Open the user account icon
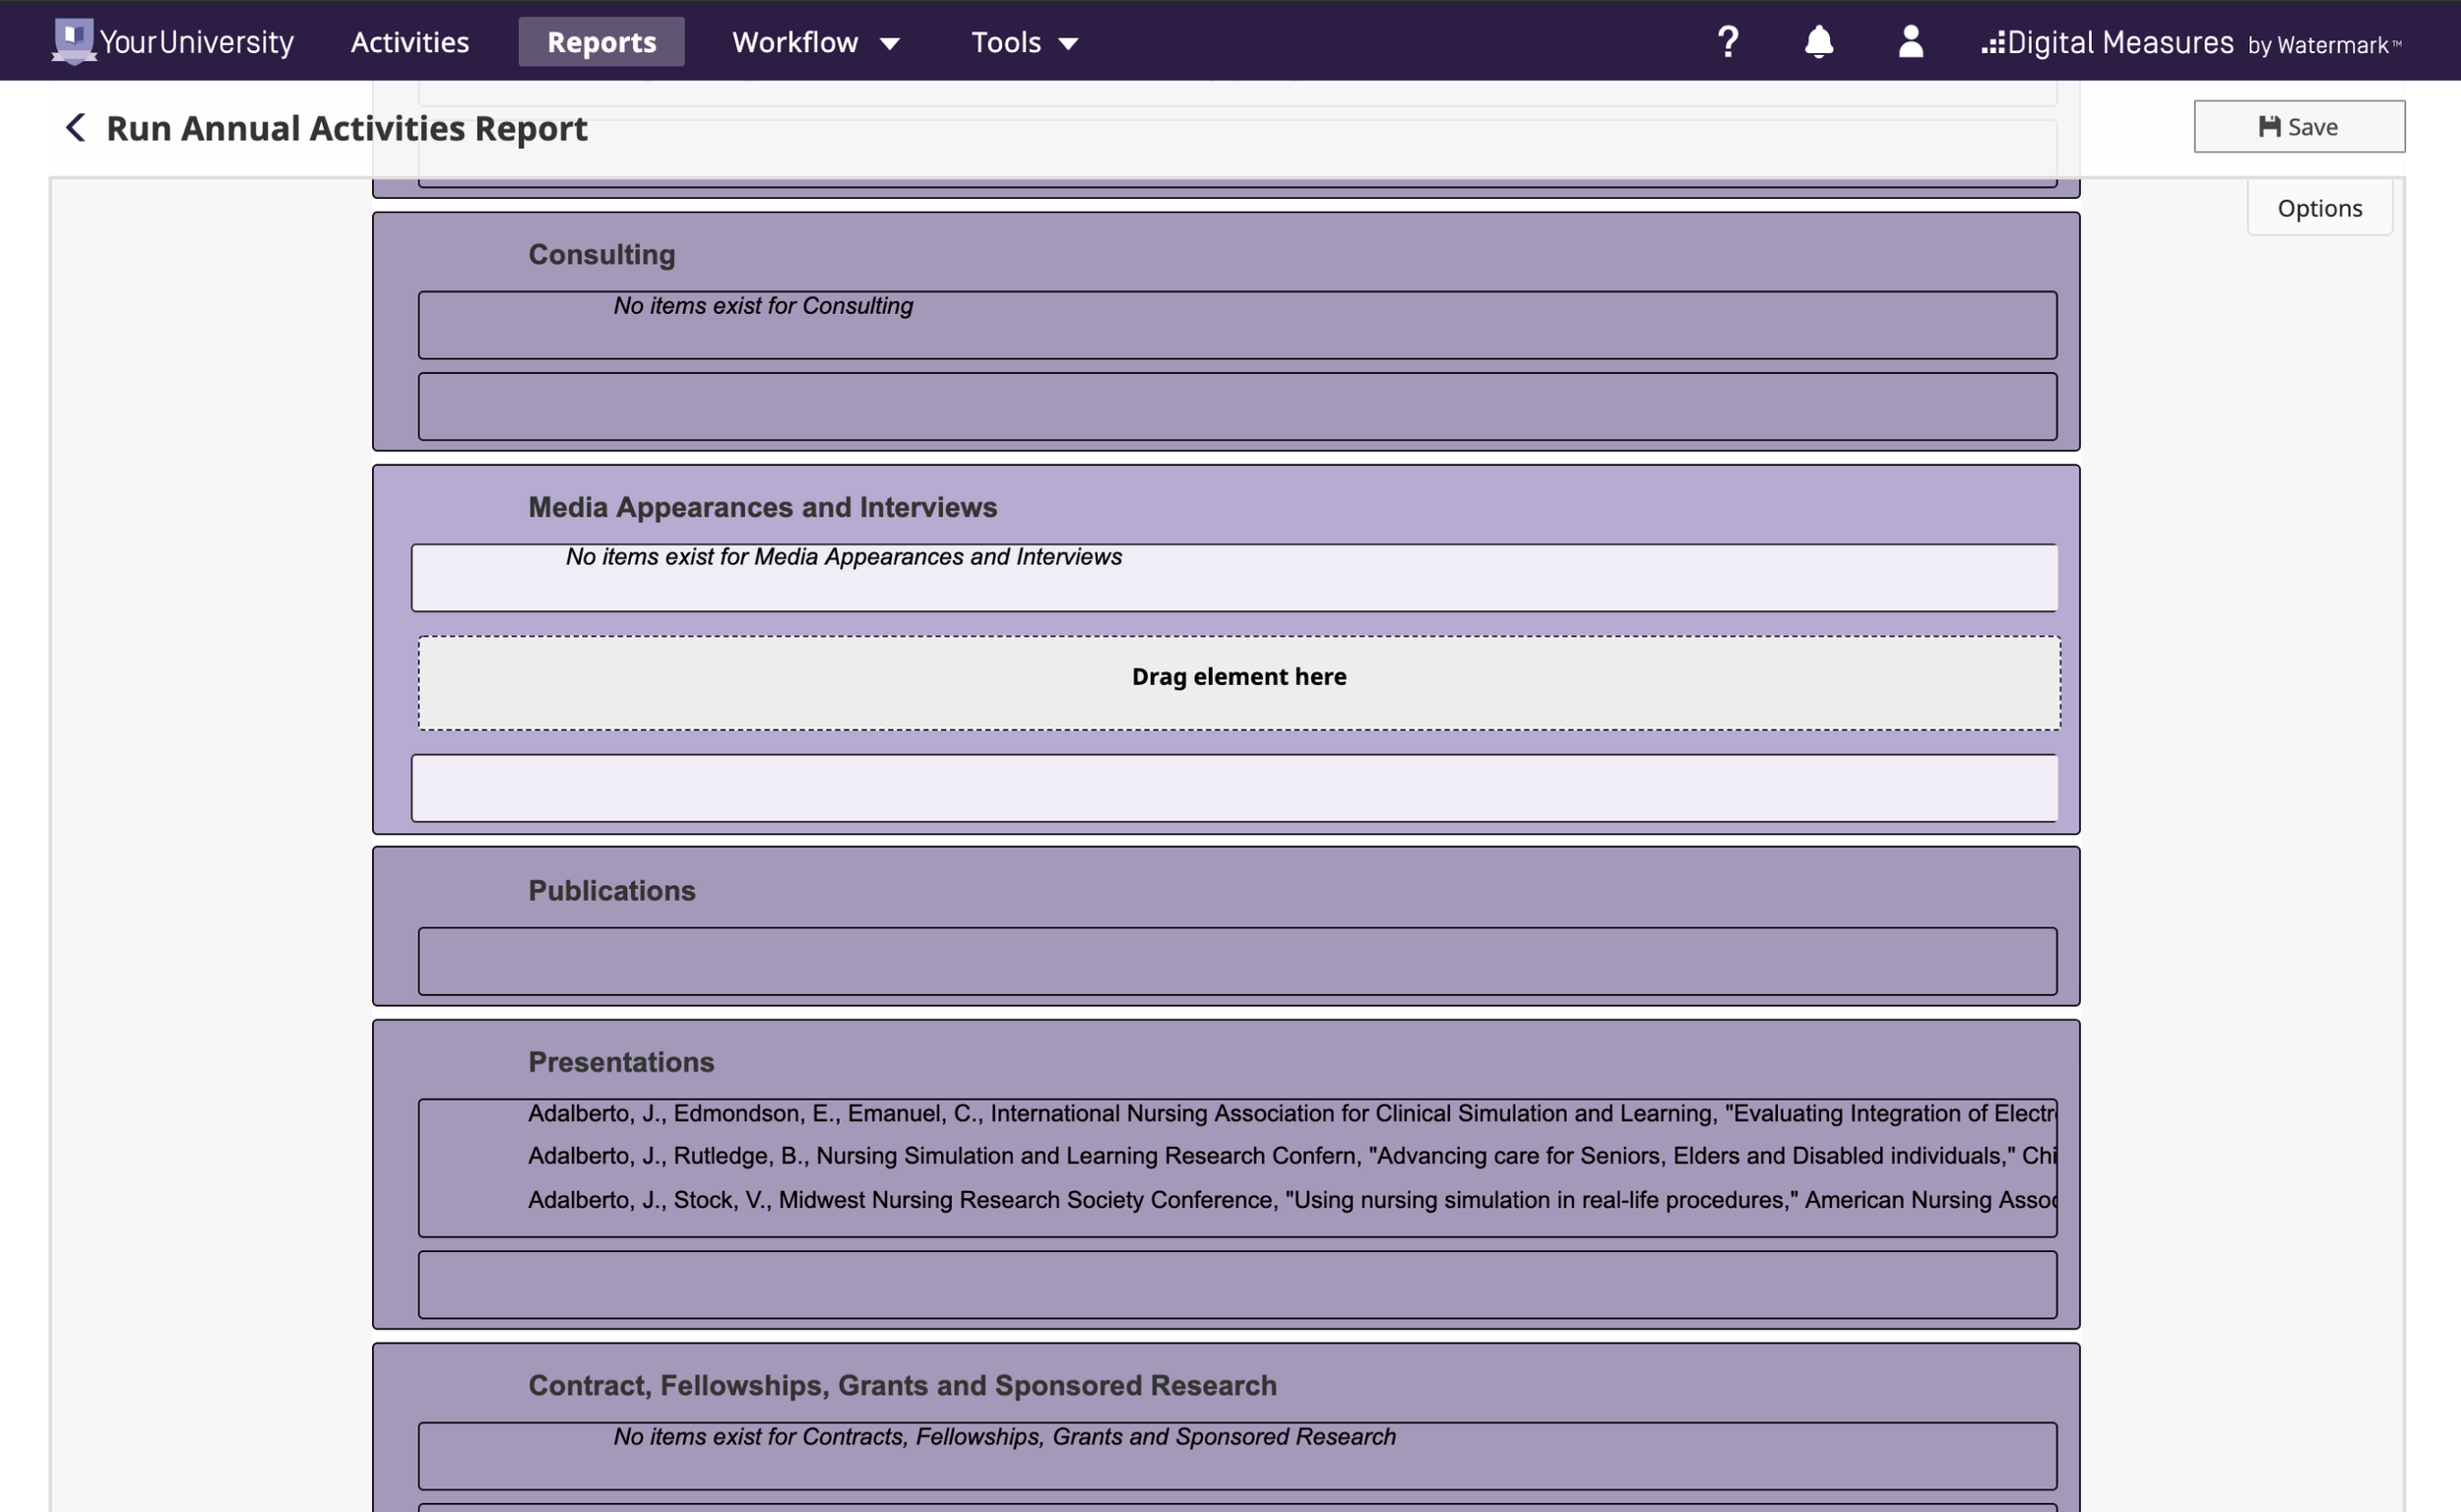The height and width of the screenshot is (1512, 2461). tap(1910, 42)
